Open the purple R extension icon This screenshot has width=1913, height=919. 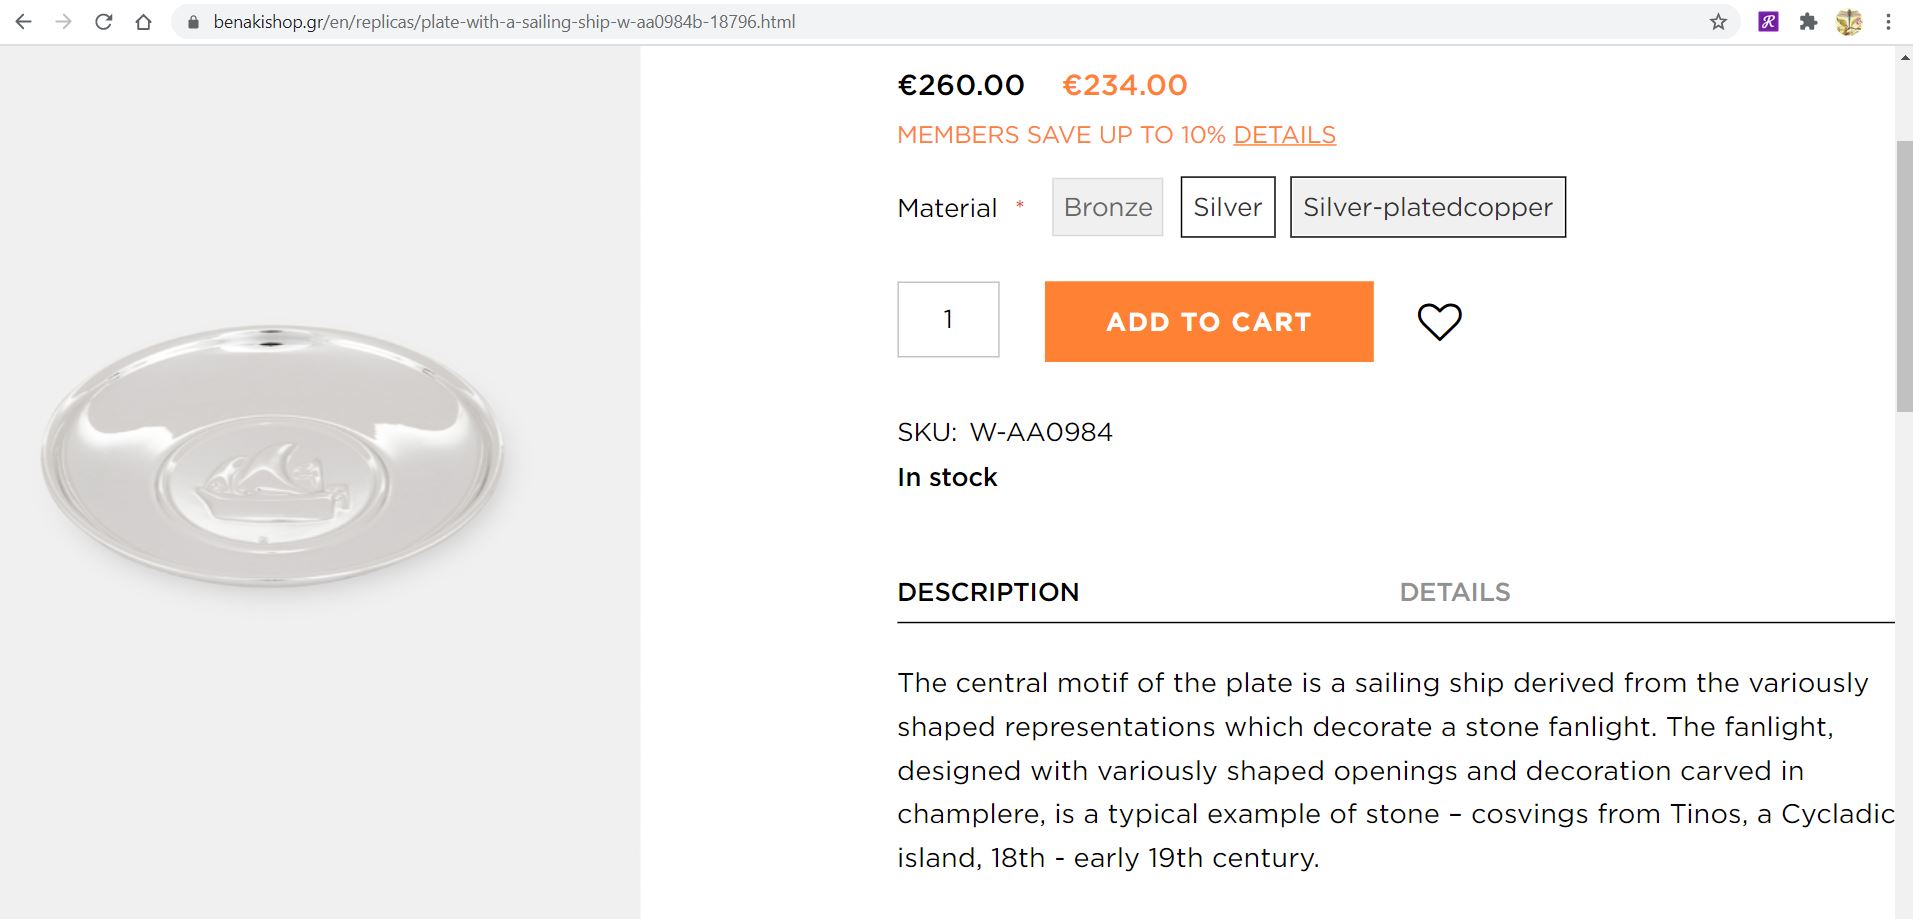point(1768,22)
